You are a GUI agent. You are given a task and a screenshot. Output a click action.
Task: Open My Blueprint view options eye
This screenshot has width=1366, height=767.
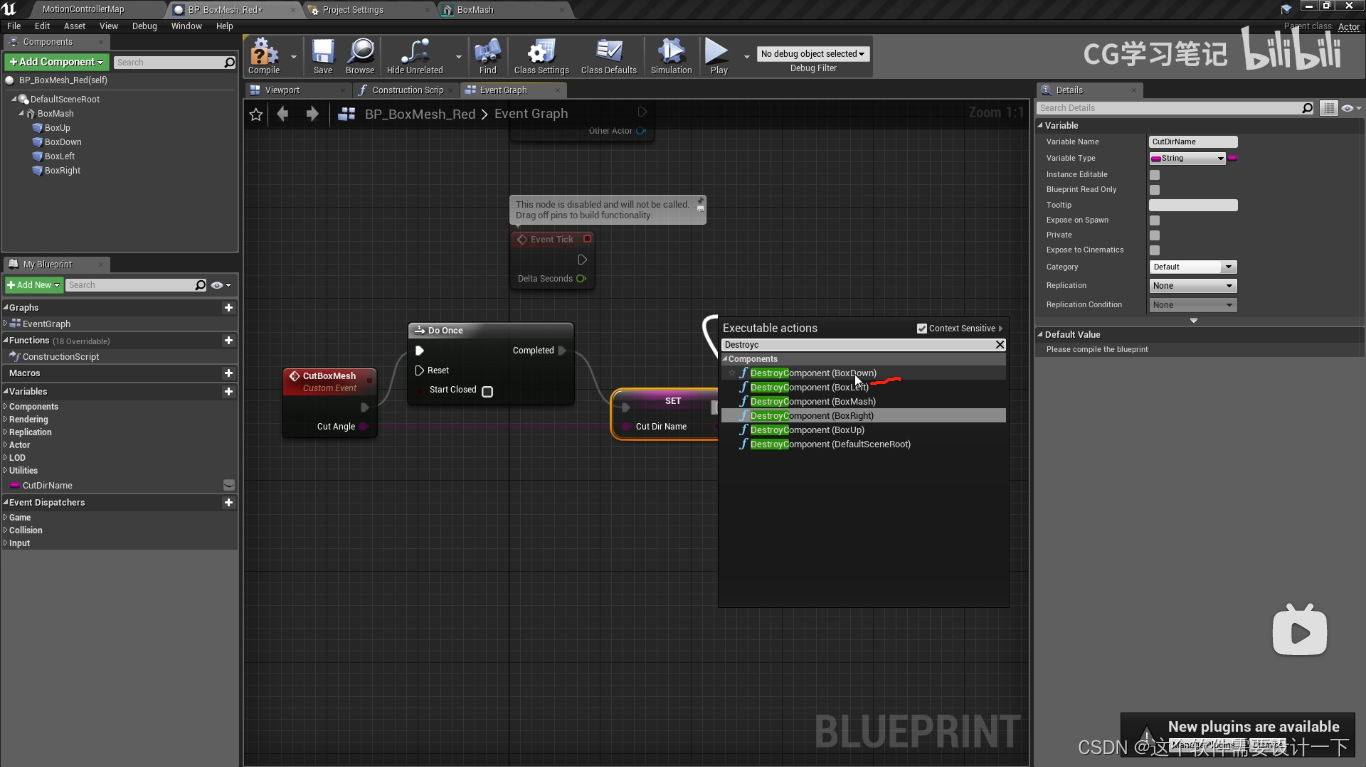pyautogui.click(x=220, y=285)
